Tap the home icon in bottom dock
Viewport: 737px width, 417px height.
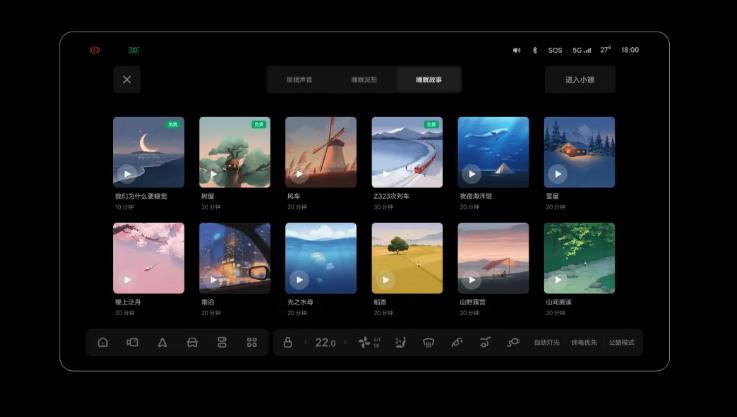click(x=103, y=342)
